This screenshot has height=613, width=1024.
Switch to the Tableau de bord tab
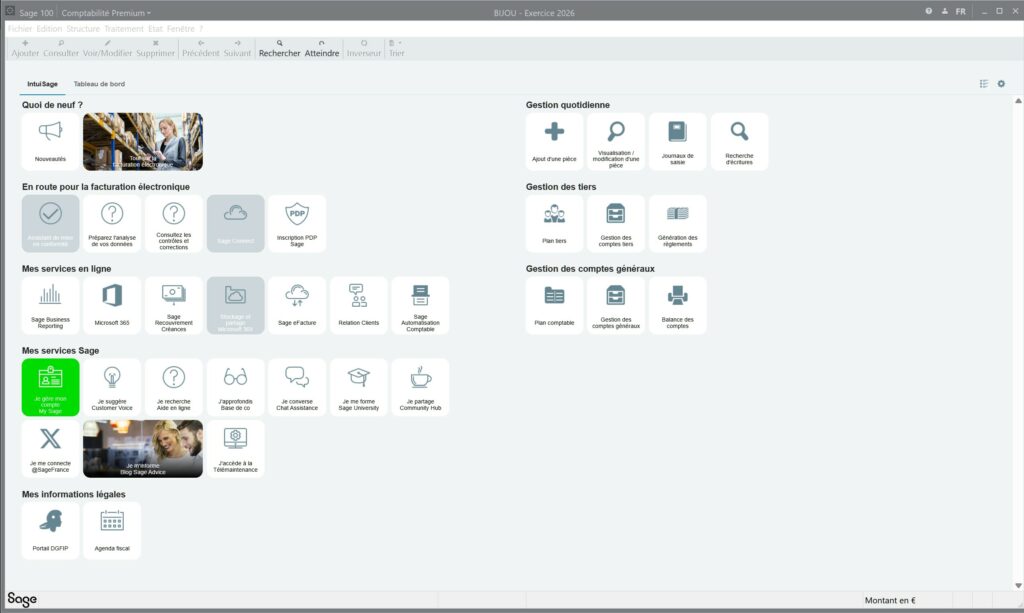[x=99, y=84]
